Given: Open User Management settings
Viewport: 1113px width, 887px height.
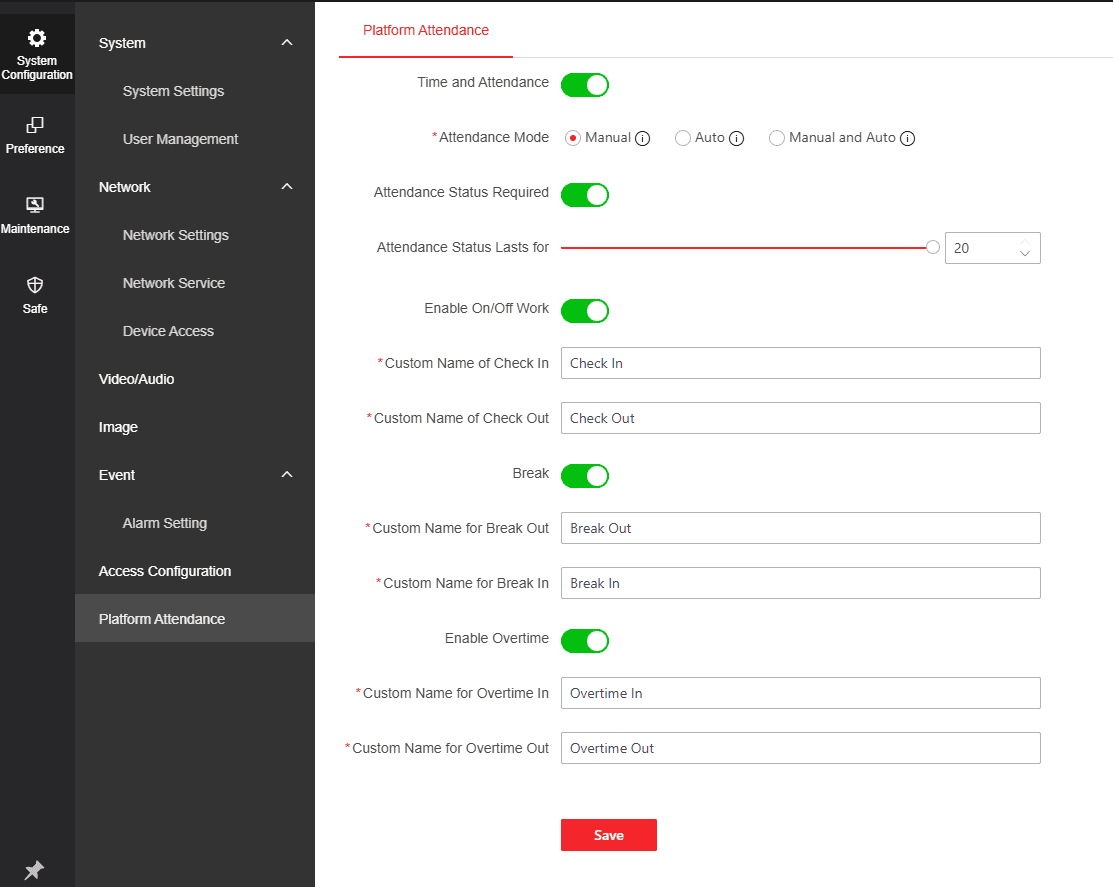Looking at the screenshot, I should [180, 139].
